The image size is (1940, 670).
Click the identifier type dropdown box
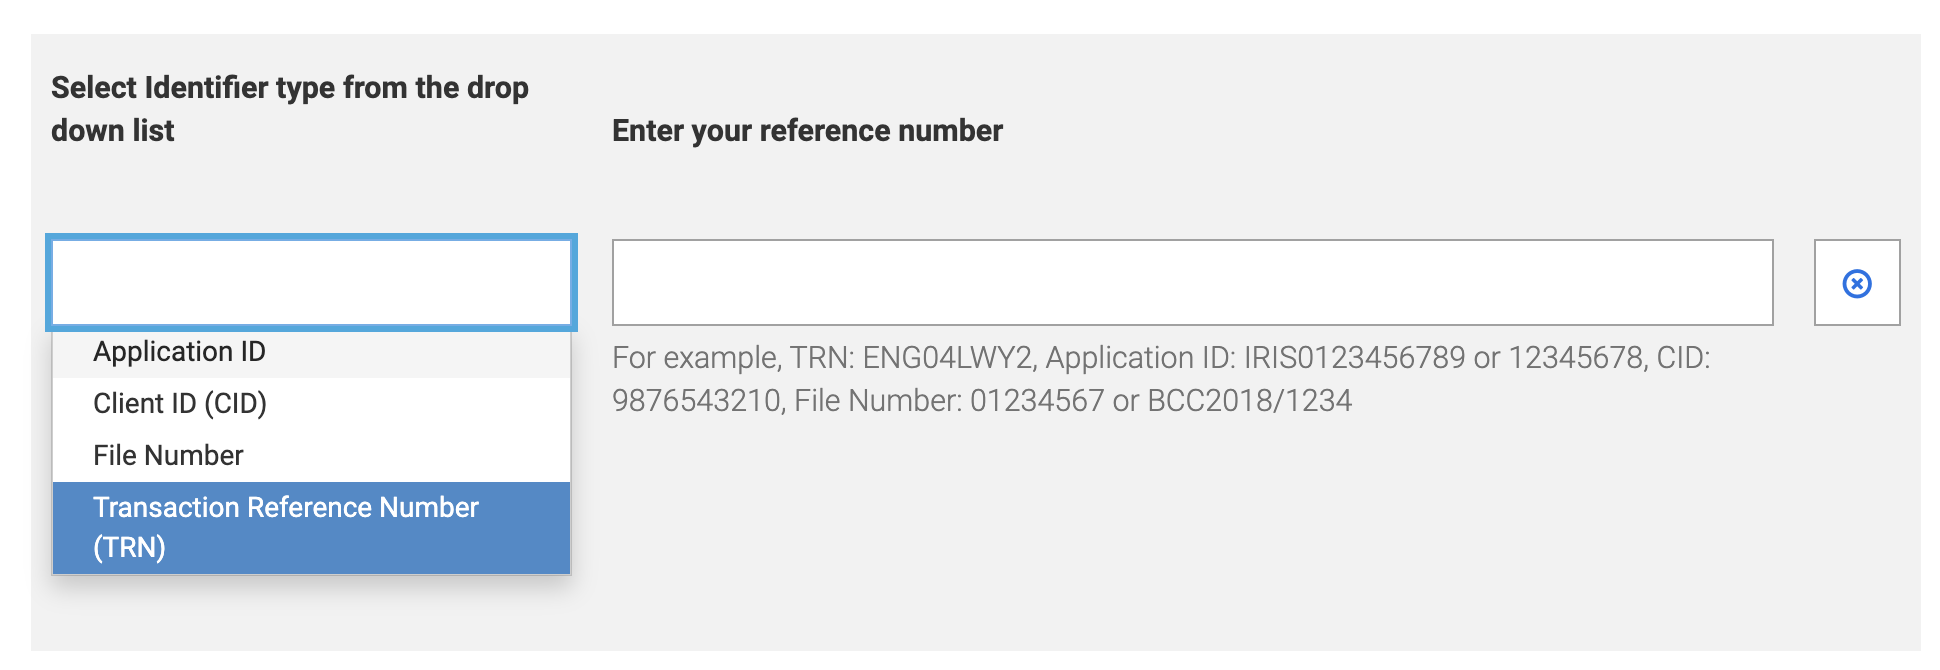pos(311,283)
